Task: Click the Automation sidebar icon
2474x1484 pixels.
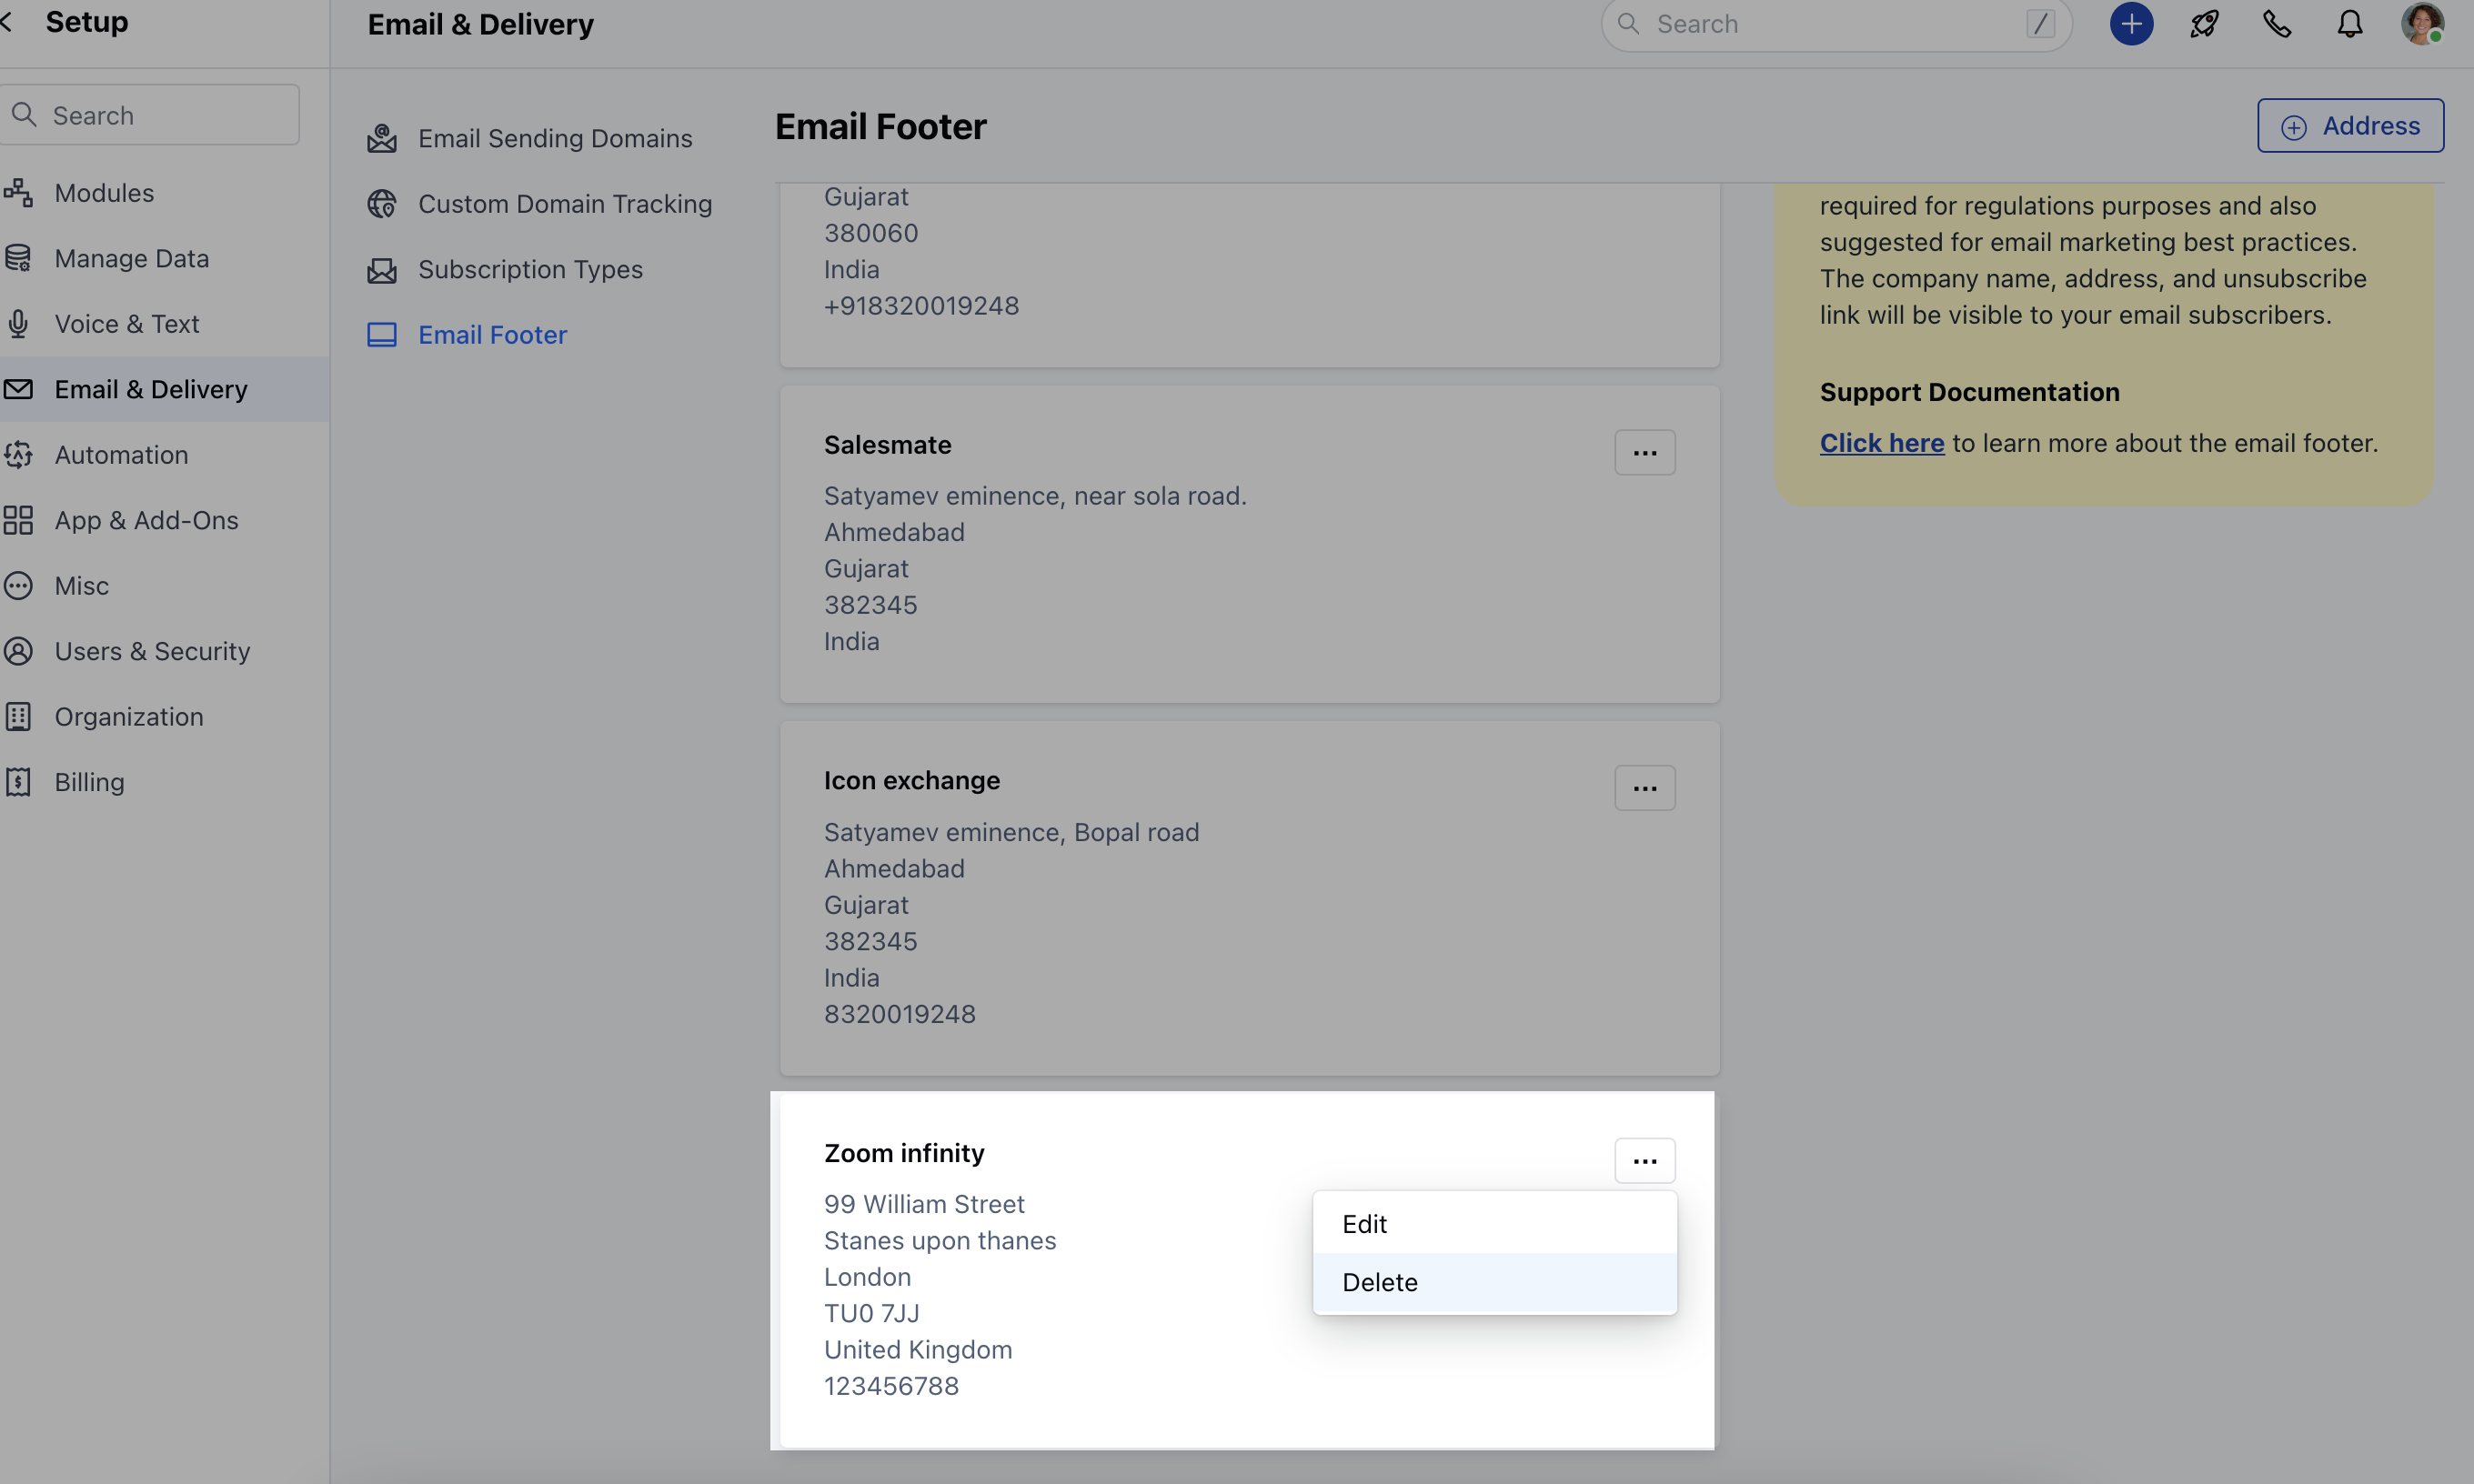Action: point(19,455)
